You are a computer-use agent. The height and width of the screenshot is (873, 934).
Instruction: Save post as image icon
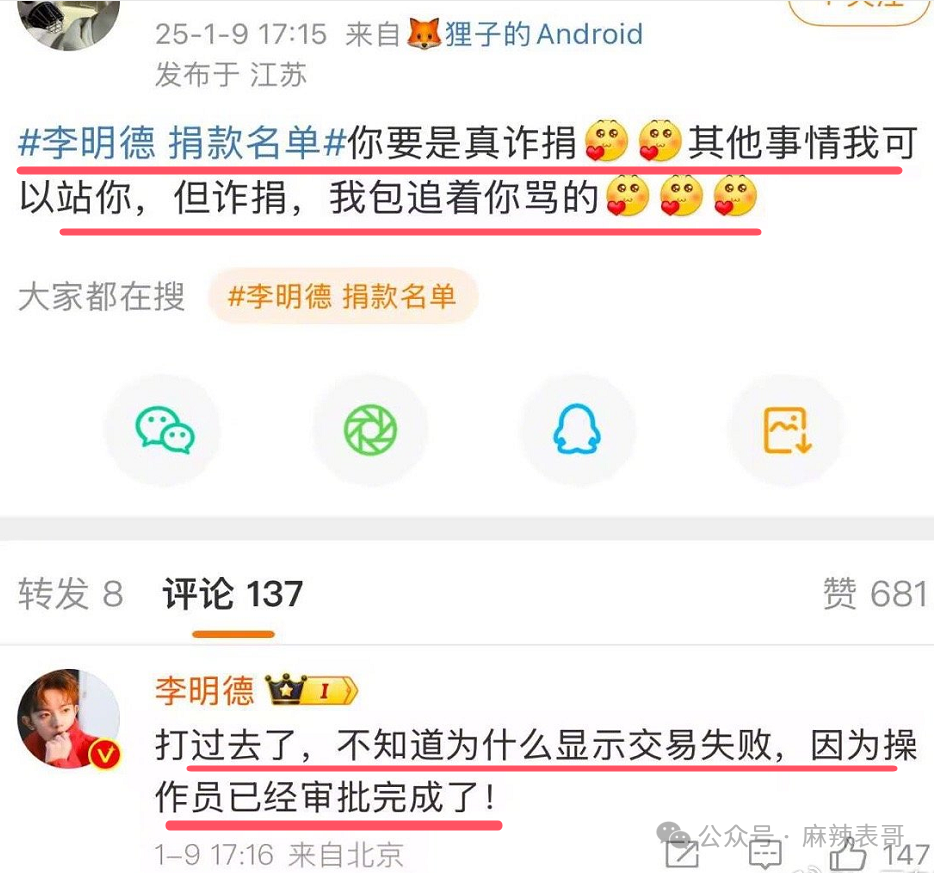pos(787,429)
